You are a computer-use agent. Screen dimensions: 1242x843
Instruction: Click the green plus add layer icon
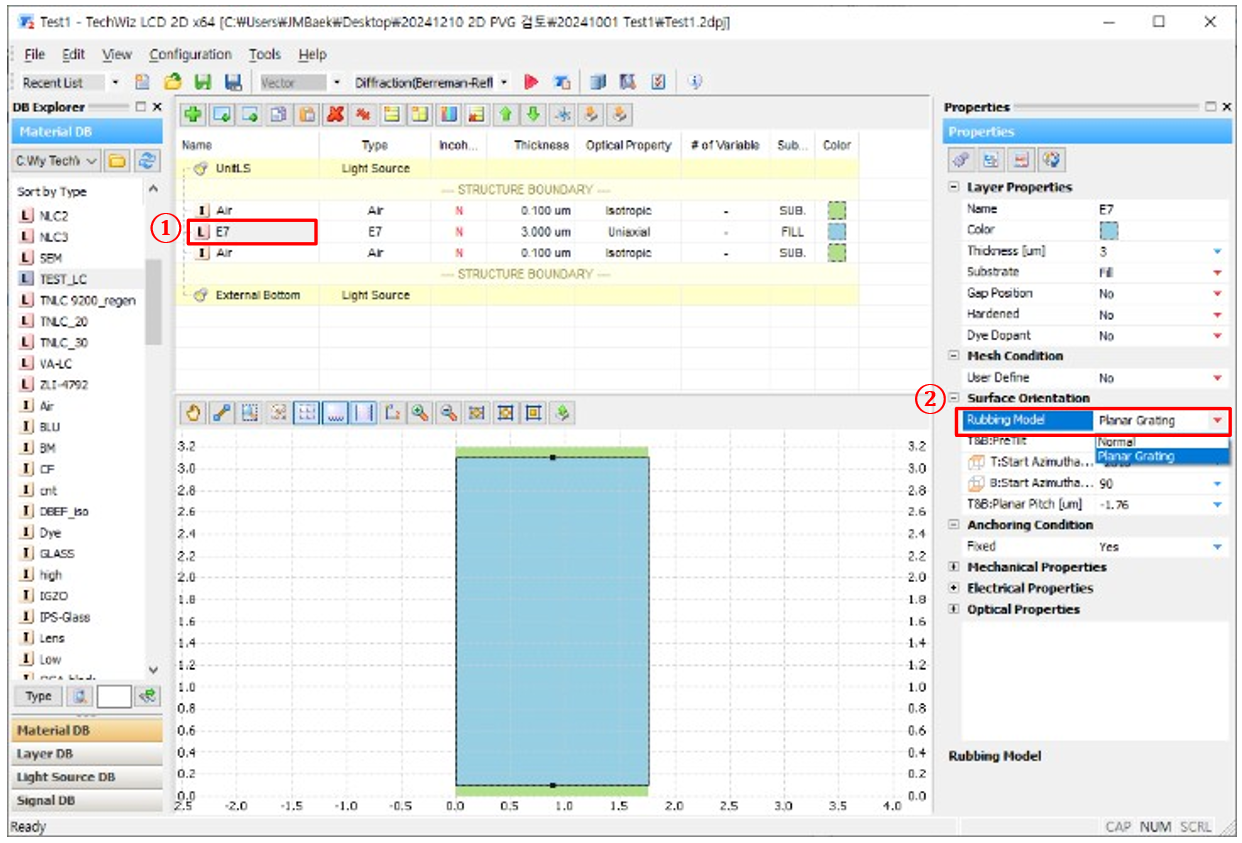(x=191, y=115)
